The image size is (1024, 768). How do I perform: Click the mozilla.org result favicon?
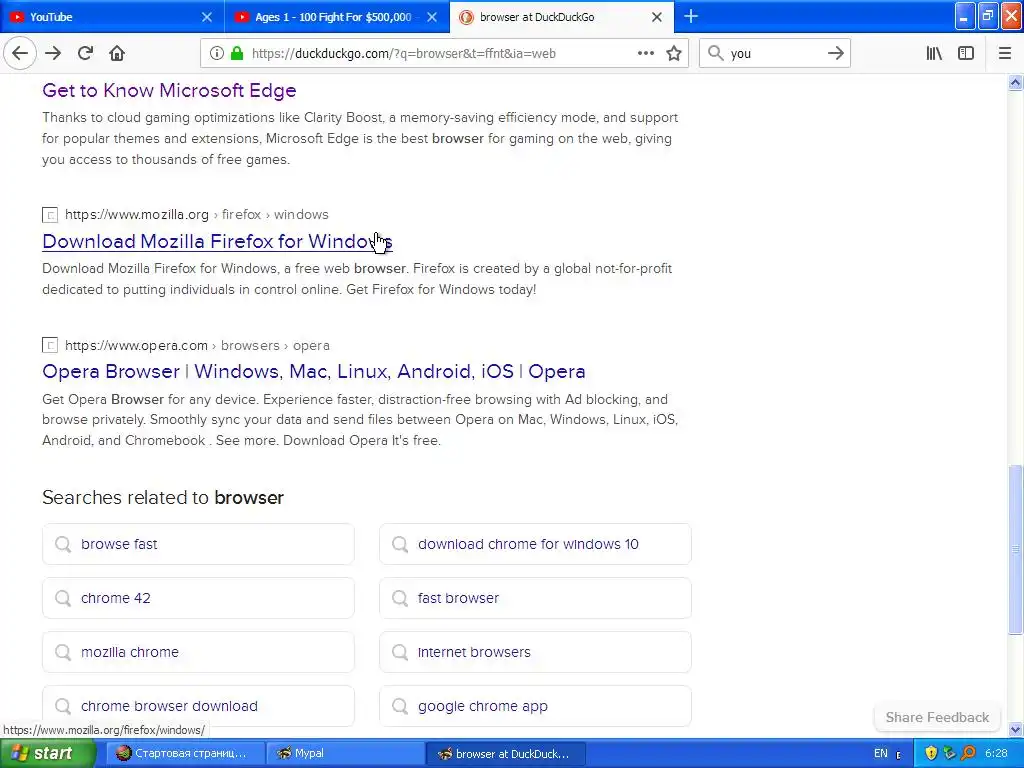pyautogui.click(x=50, y=215)
